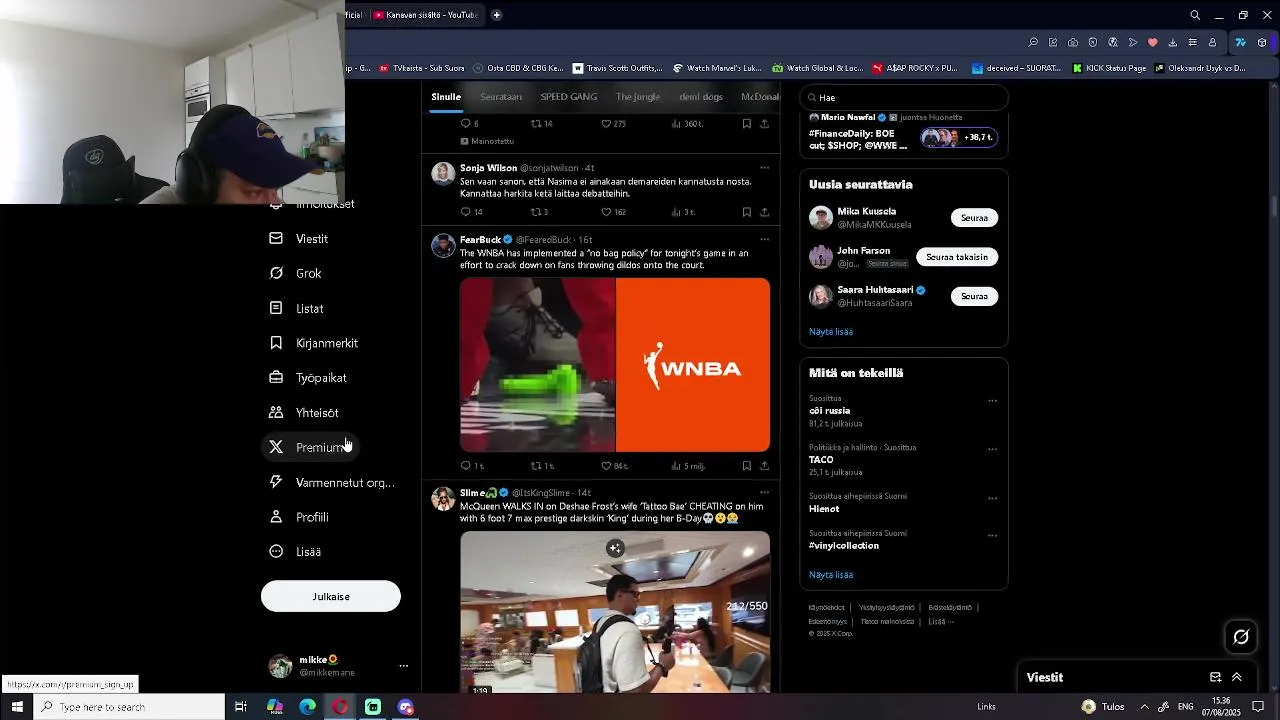Viewport: 1280px width, 720px height.
Task: Open Työpaikat jobs page
Action: point(308,378)
